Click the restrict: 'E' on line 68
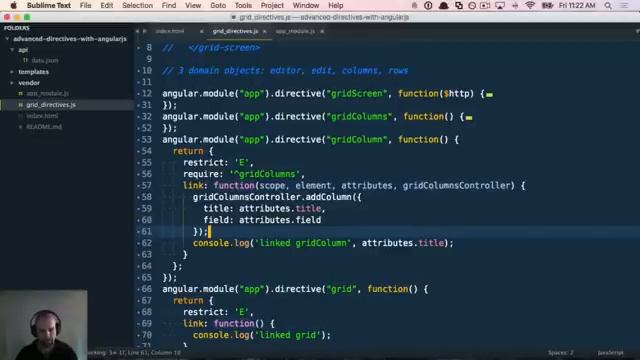 (x=218, y=312)
